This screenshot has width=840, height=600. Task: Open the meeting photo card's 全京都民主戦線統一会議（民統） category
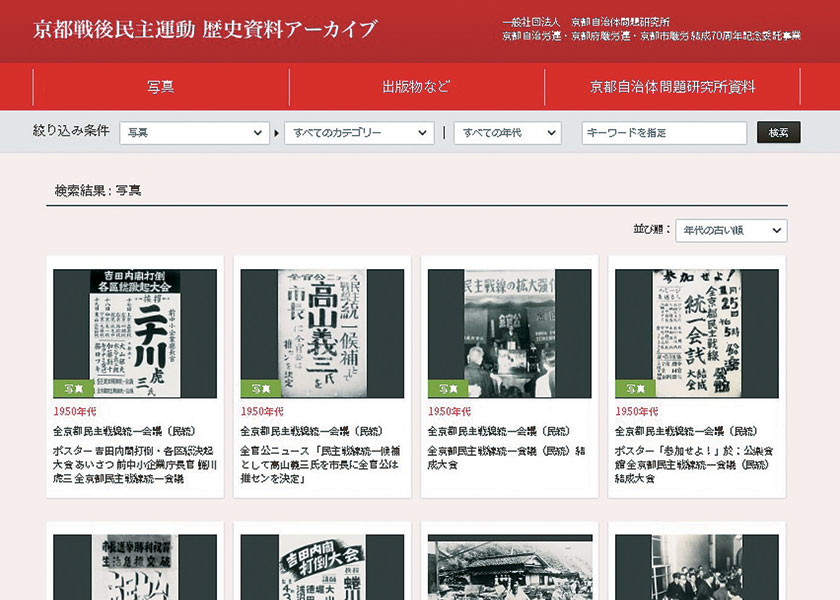(x=500, y=431)
